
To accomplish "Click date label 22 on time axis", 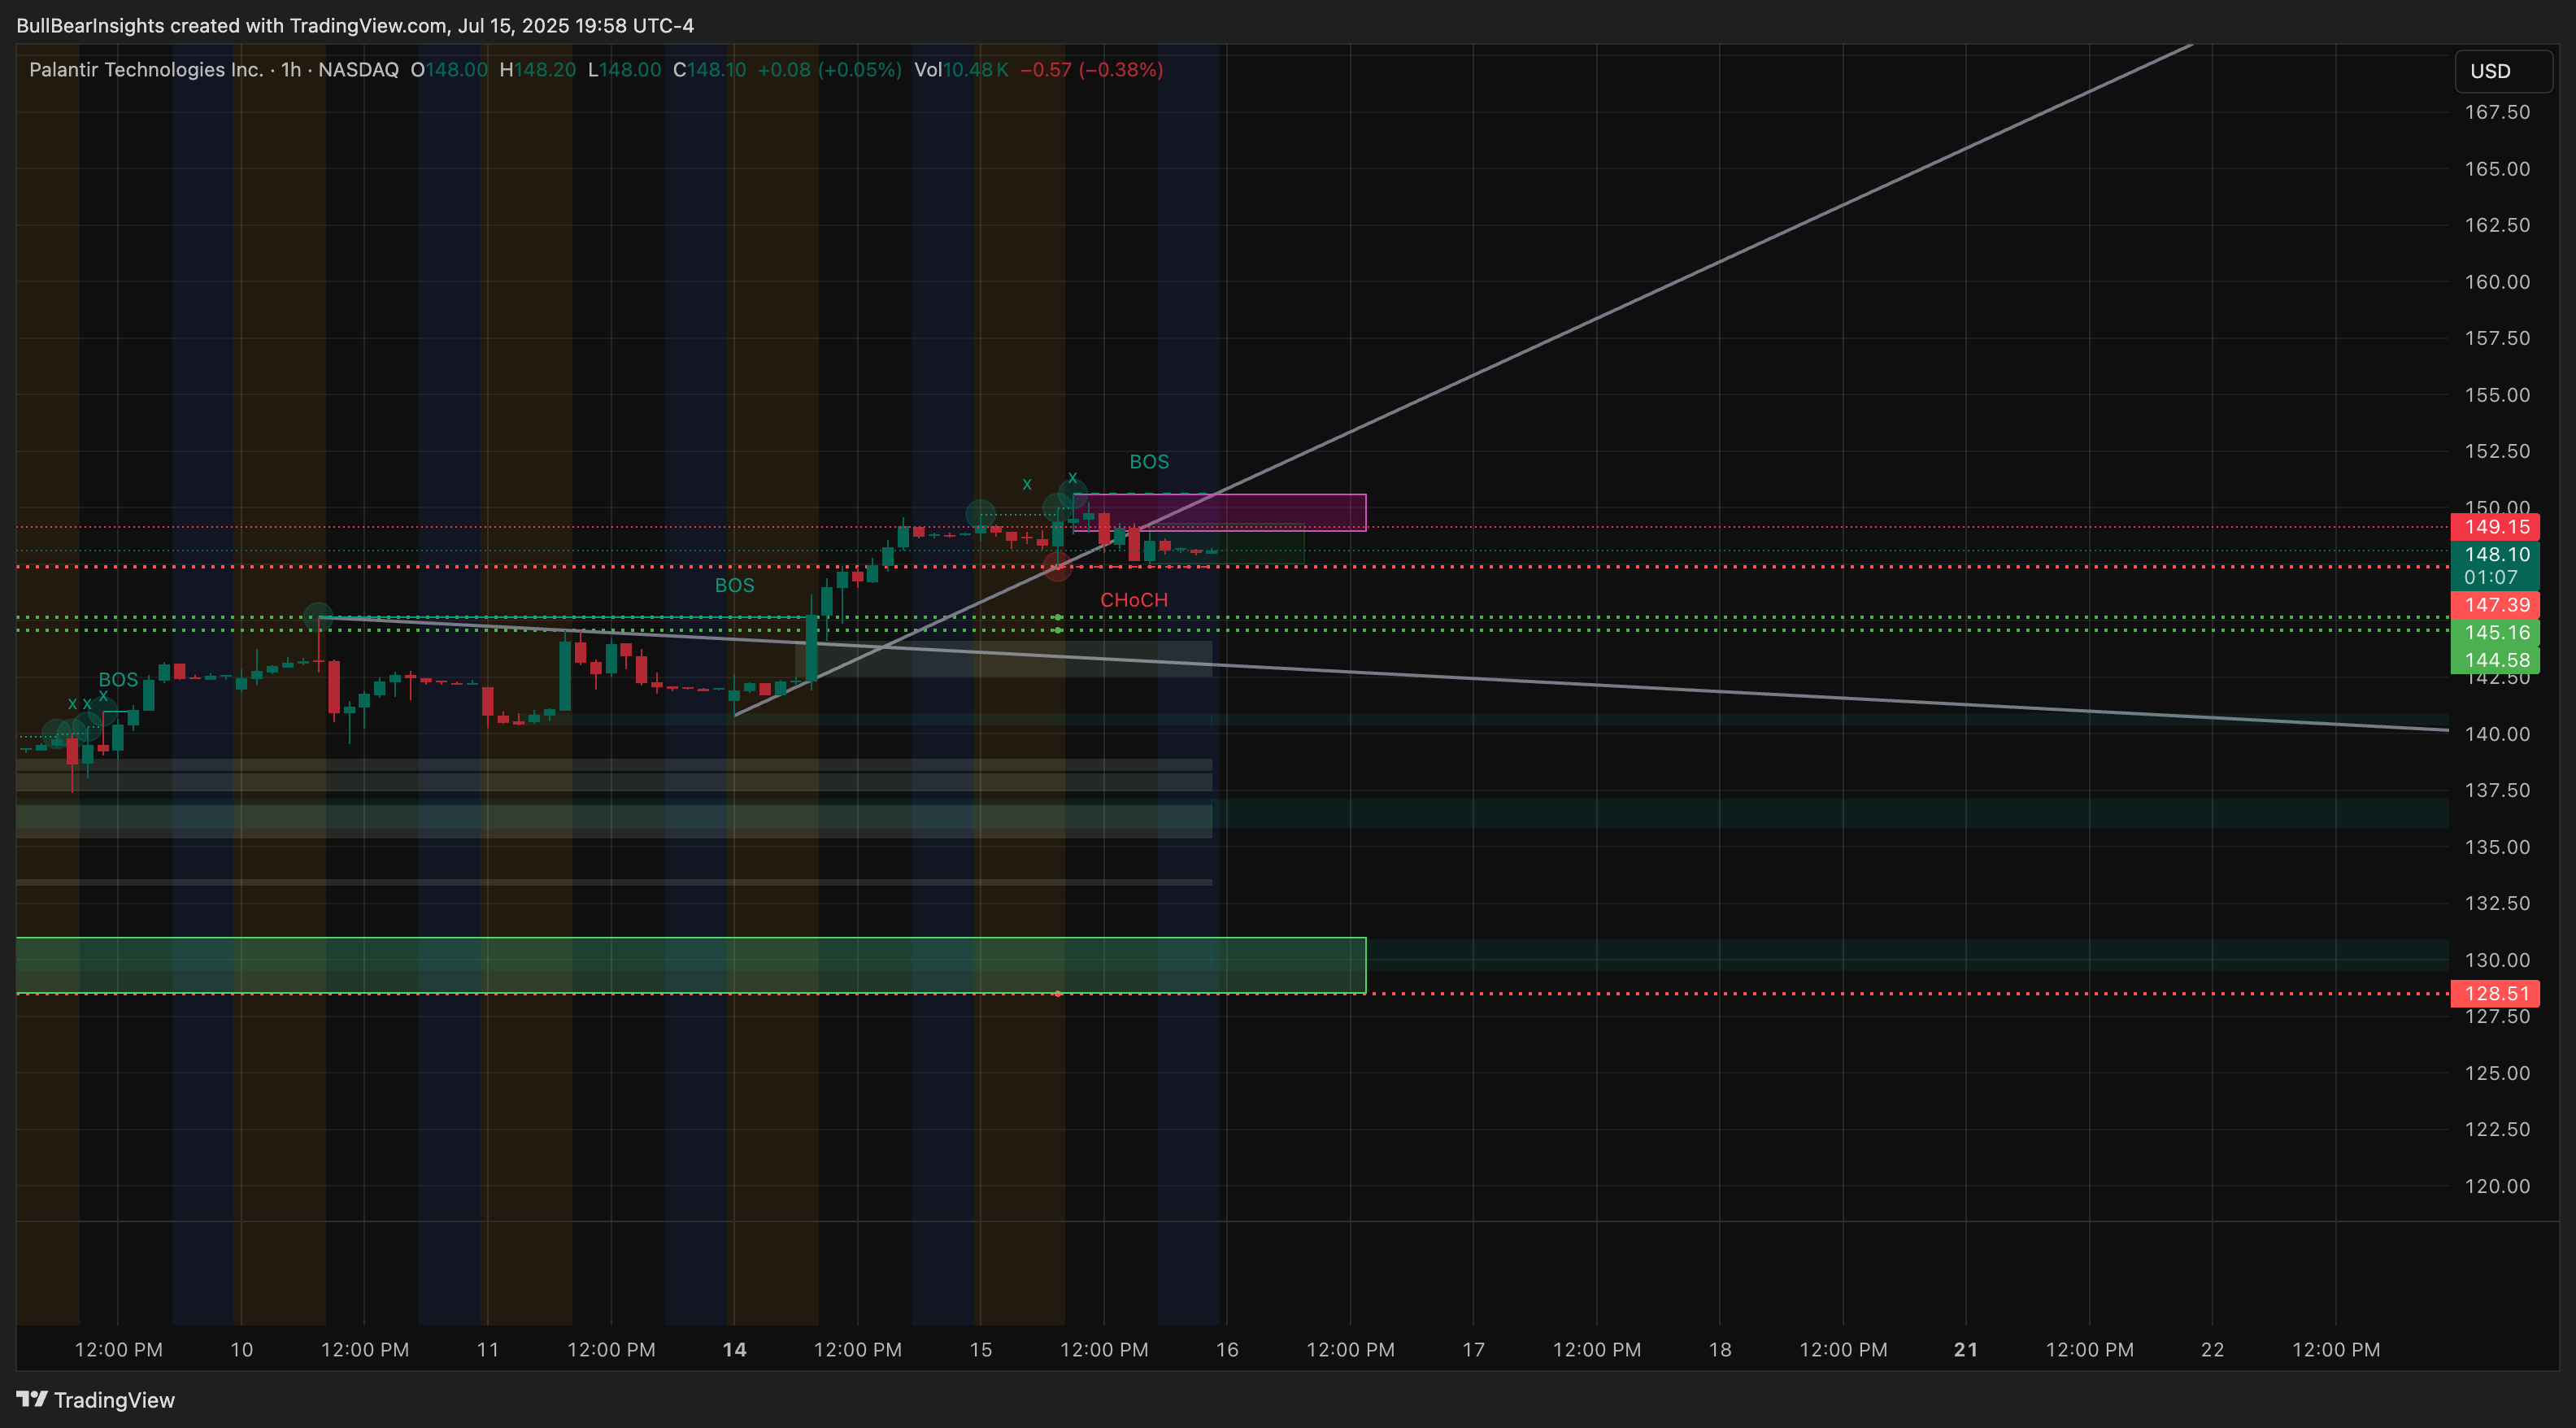I will [x=2212, y=1350].
